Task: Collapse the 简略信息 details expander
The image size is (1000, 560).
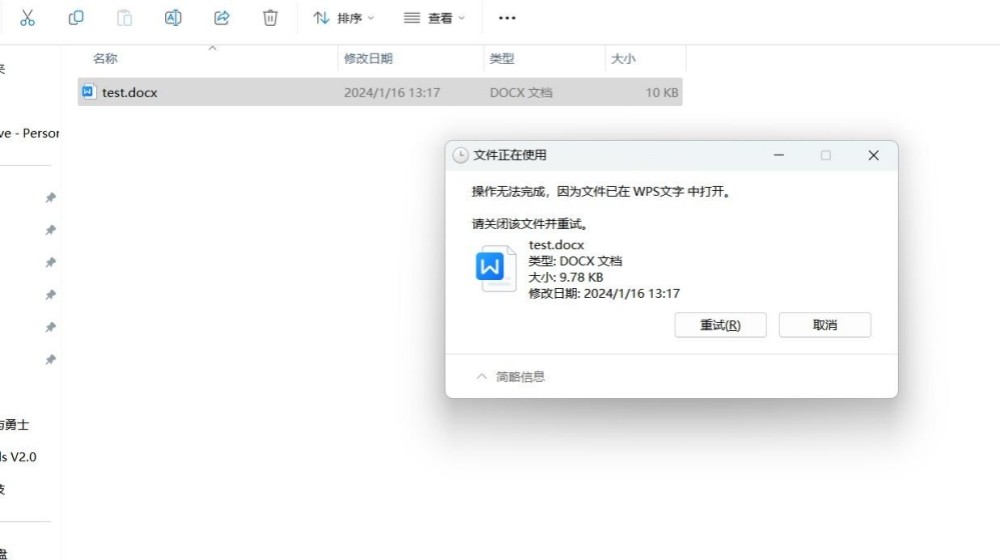Action: pyautogui.click(x=510, y=377)
